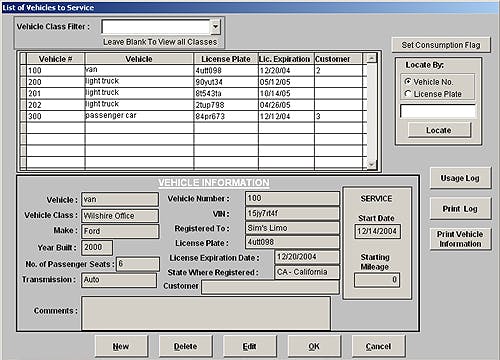This screenshot has height=360, width=500.
Task: Click the Locate button
Action: pyautogui.click(x=439, y=130)
